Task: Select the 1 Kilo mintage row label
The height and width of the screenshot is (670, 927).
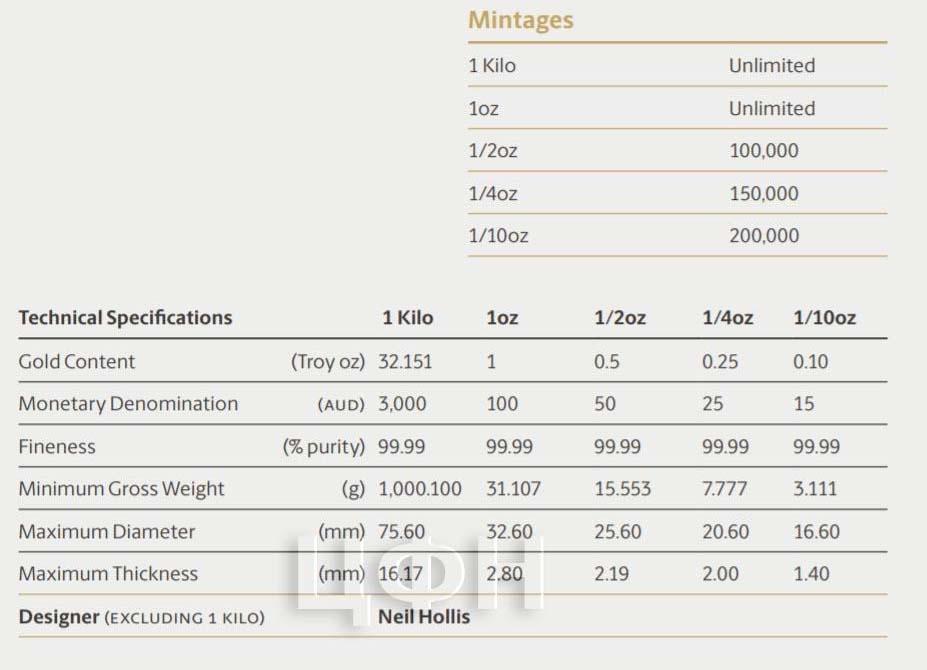Action: (492, 65)
